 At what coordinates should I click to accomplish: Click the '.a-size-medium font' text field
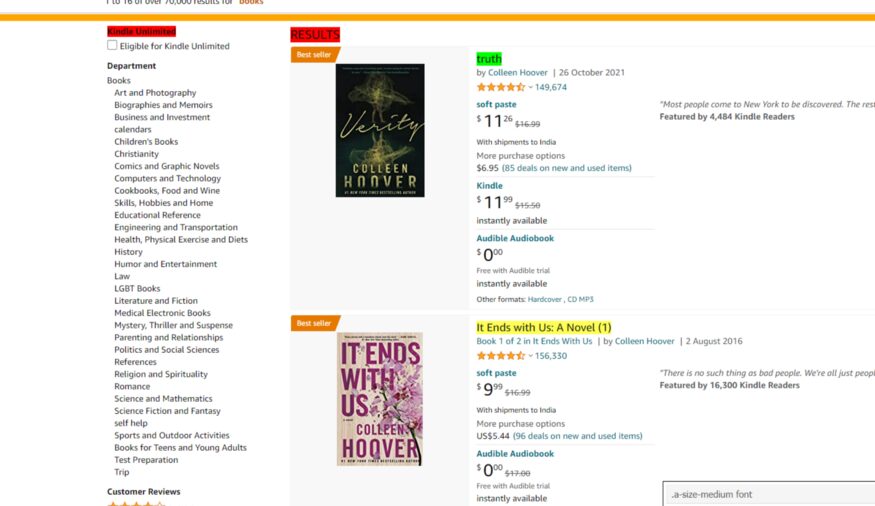[768, 494]
